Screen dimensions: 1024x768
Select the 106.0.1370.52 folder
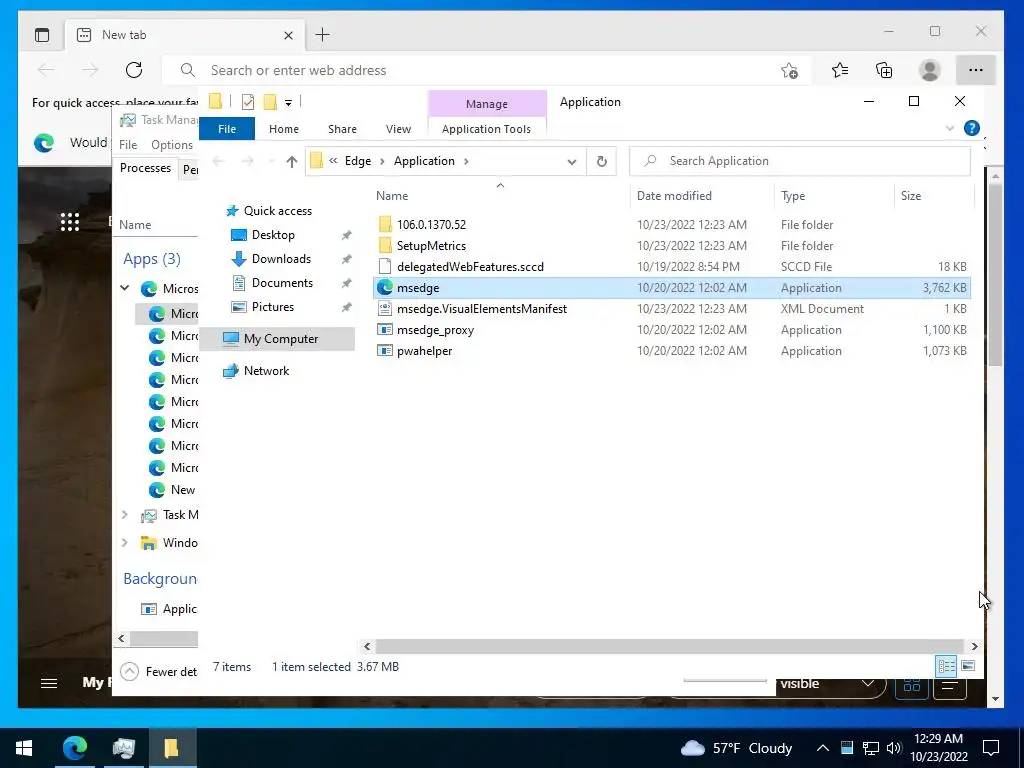click(671, 225)
